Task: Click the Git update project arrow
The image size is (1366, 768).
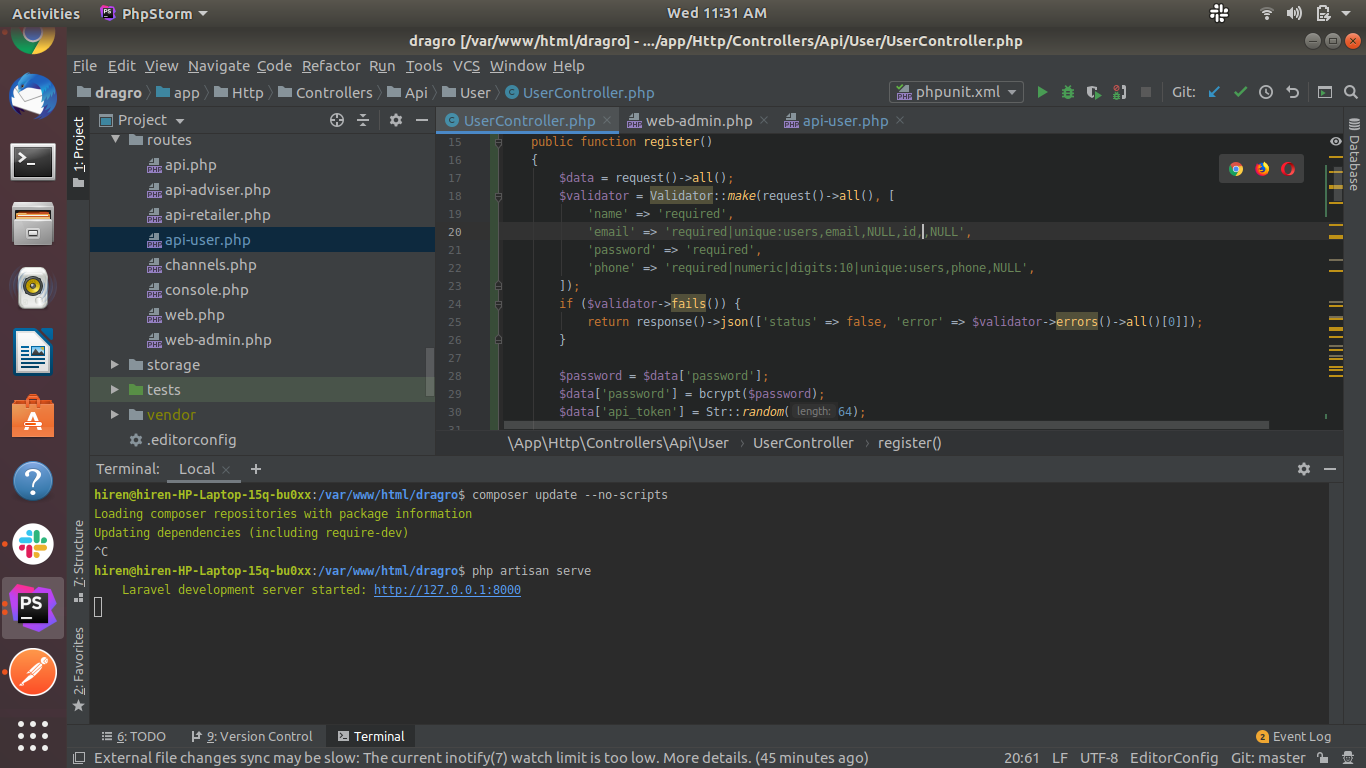Action: click(1214, 92)
